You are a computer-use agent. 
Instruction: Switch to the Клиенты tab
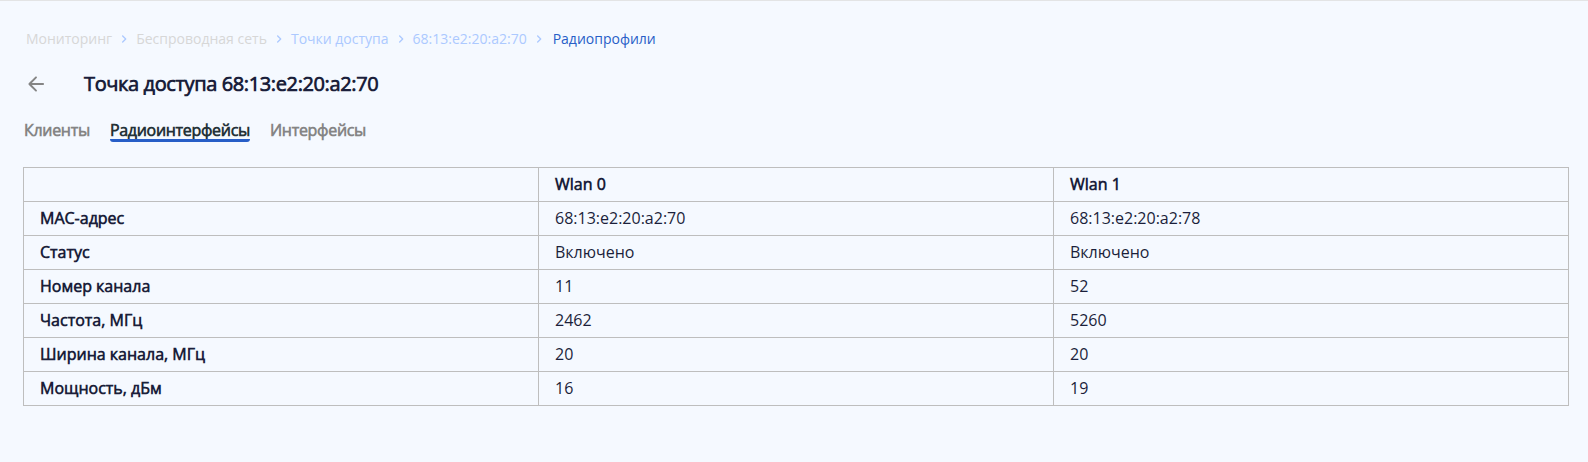(x=57, y=130)
